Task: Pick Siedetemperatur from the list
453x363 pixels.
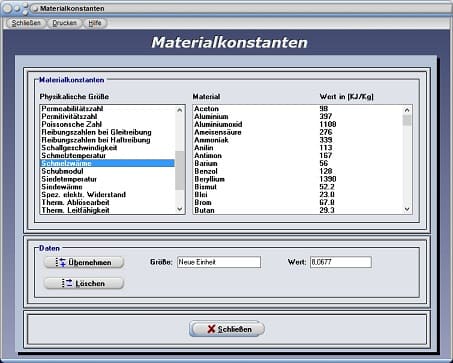Action: 107,179
